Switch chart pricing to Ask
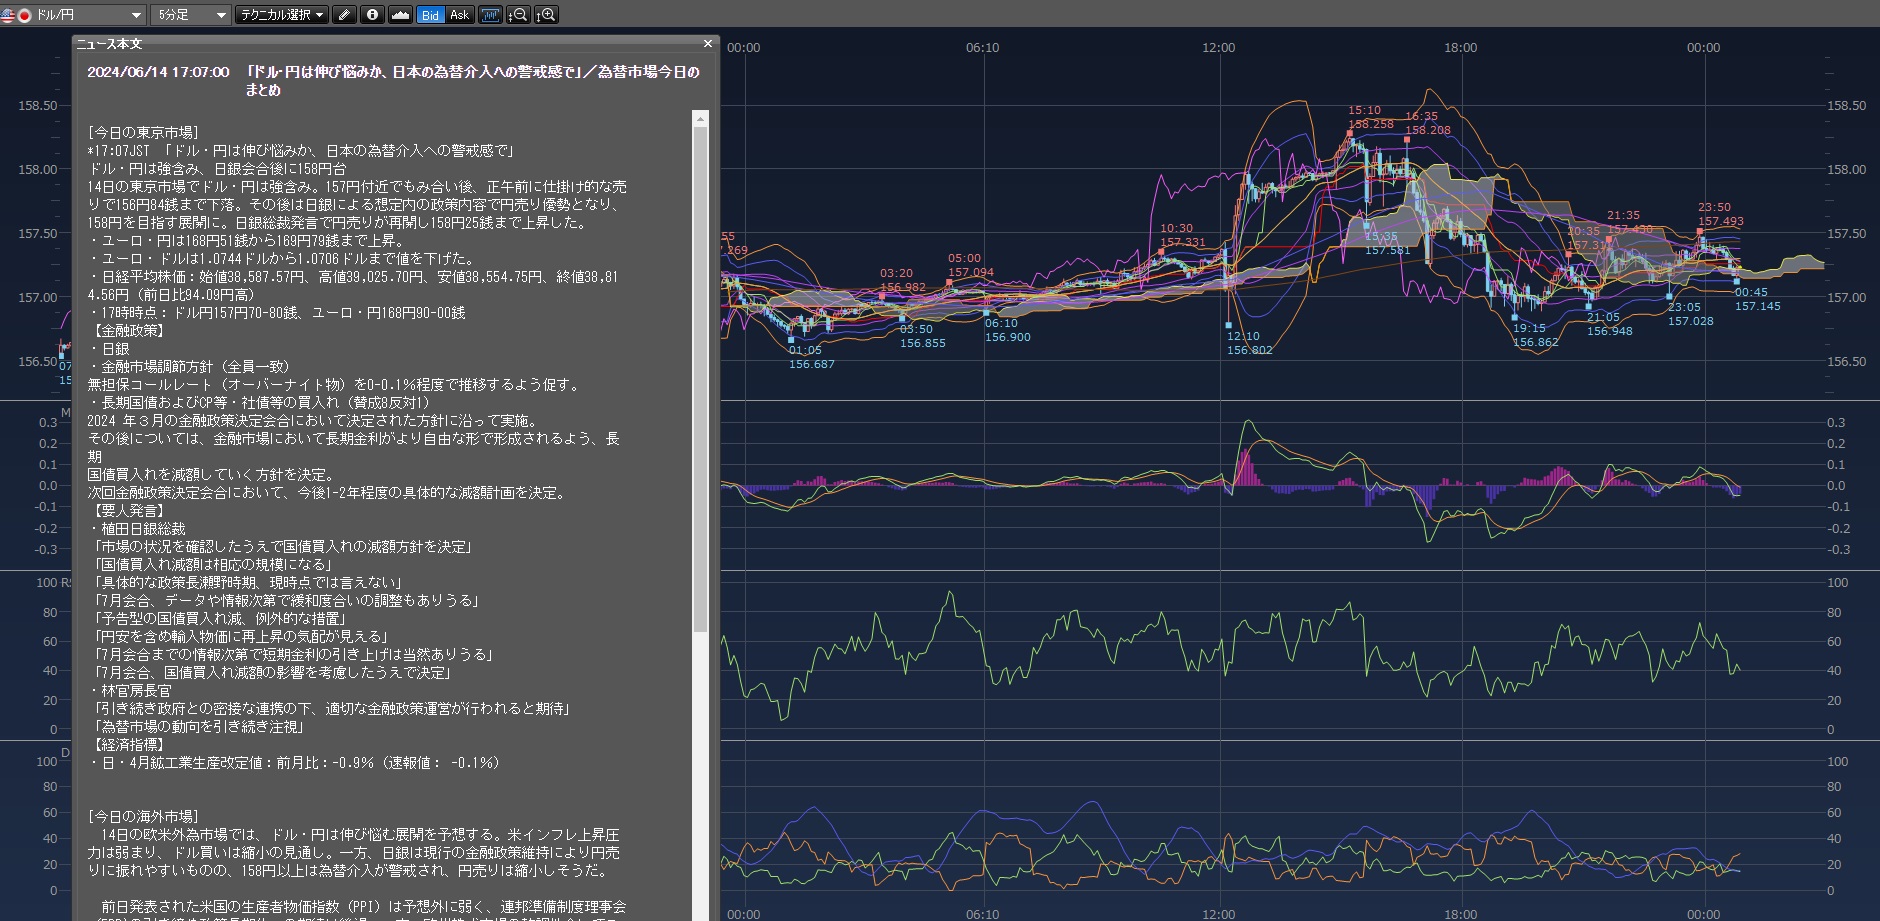This screenshot has height=921, width=1880. [459, 15]
